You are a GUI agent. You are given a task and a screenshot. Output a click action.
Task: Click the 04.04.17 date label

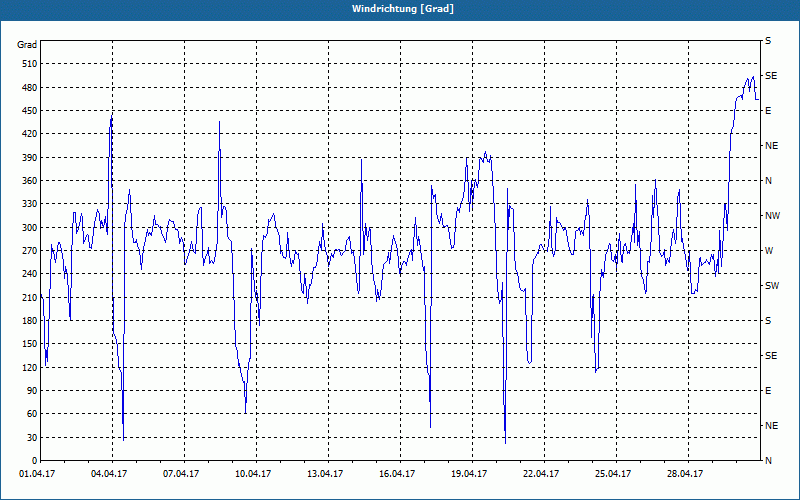(x=109, y=474)
